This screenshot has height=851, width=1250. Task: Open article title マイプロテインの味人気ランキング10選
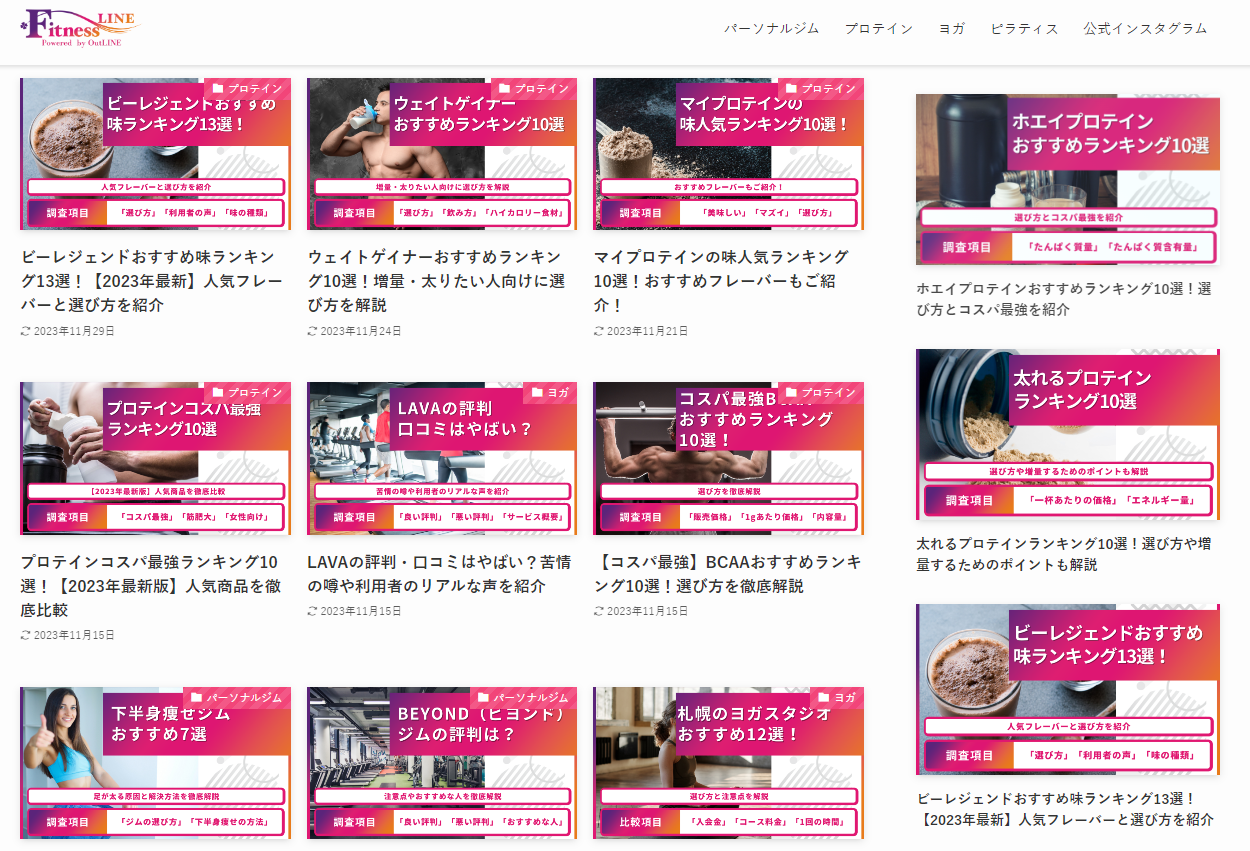pos(721,281)
